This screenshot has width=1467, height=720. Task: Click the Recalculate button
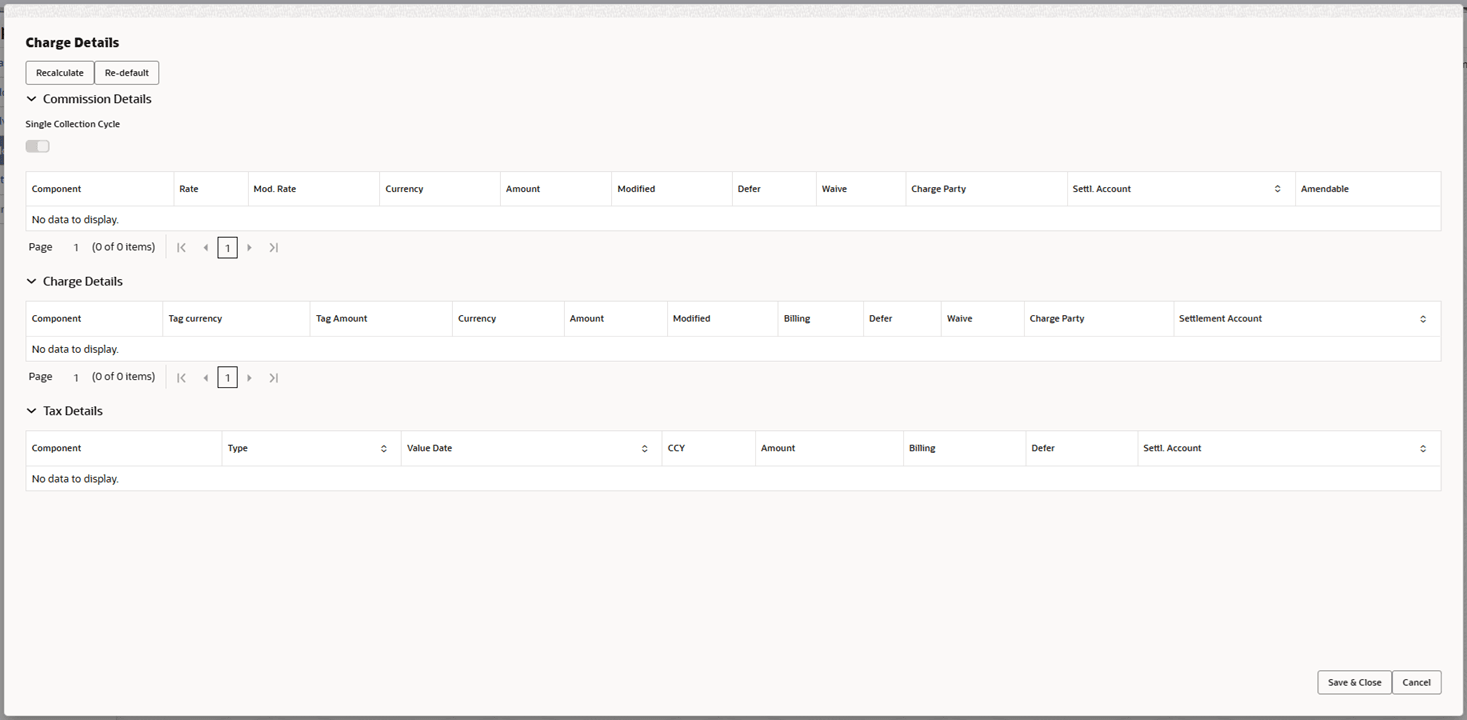pyautogui.click(x=59, y=72)
